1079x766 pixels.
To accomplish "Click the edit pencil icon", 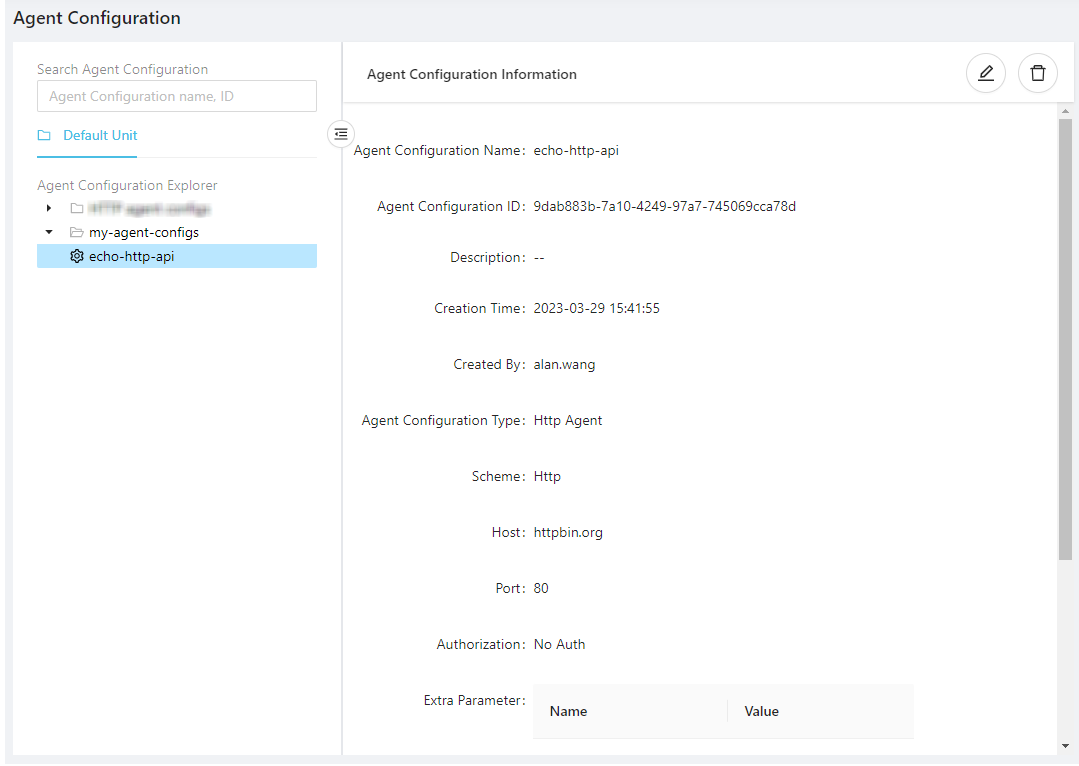I will coord(985,73).
